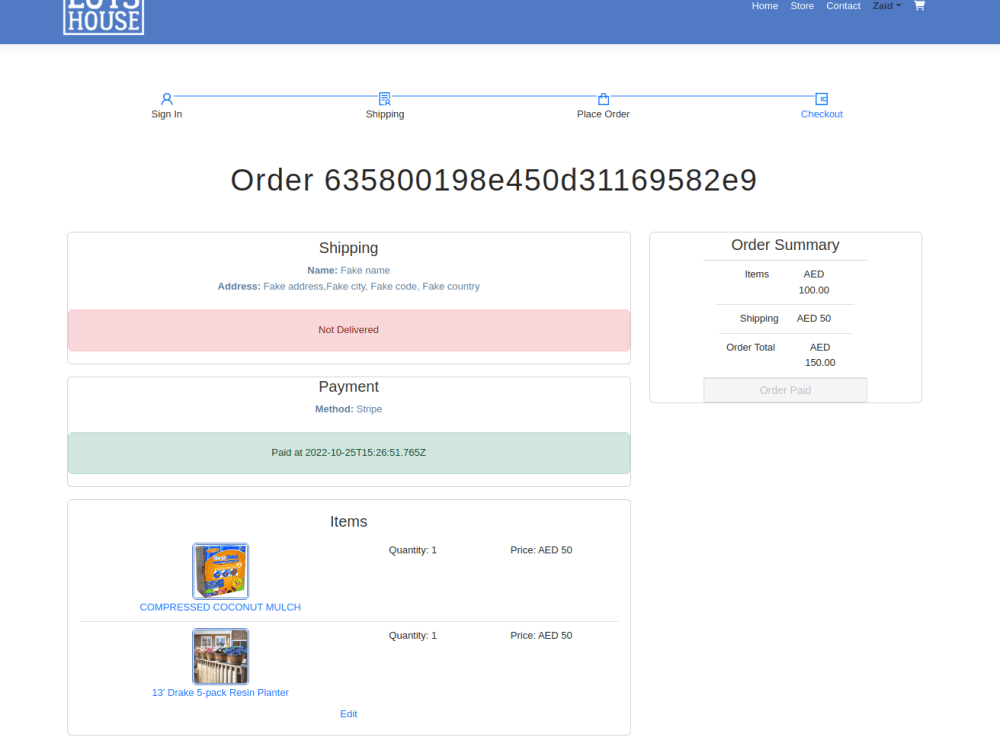The height and width of the screenshot is (750, 1000).
Task: Click the order number heading
Action: [494, 180]
